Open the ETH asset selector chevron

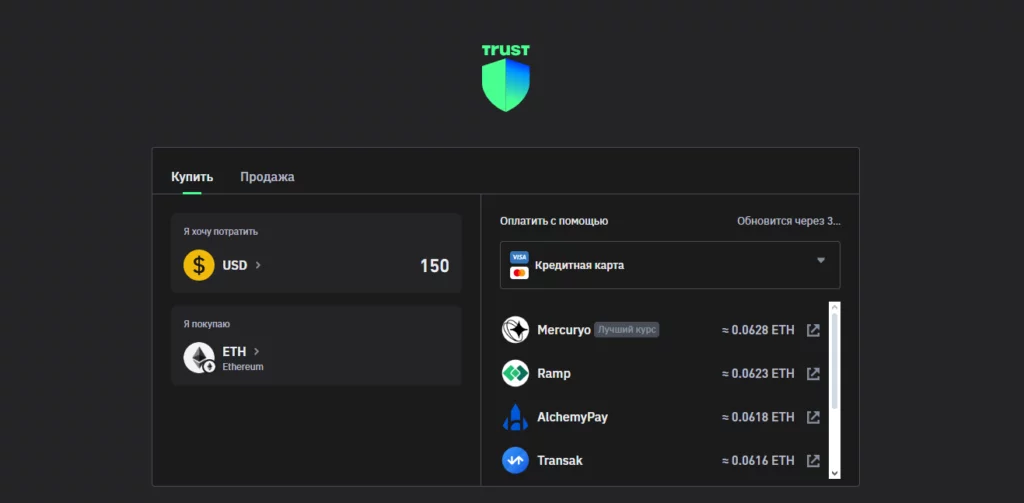pyautogui.click(x=257, y=351)
